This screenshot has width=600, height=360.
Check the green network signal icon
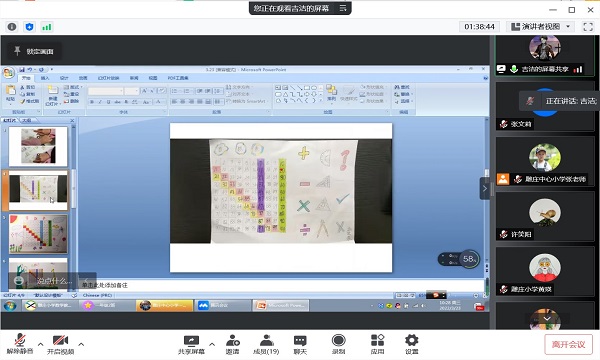[47, 27]
